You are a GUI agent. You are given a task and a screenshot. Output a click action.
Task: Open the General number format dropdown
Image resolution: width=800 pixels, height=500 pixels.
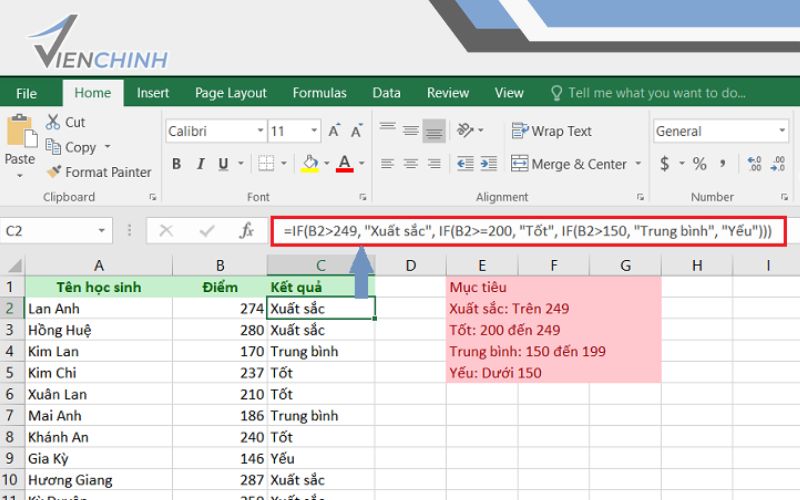coord(782,131)
